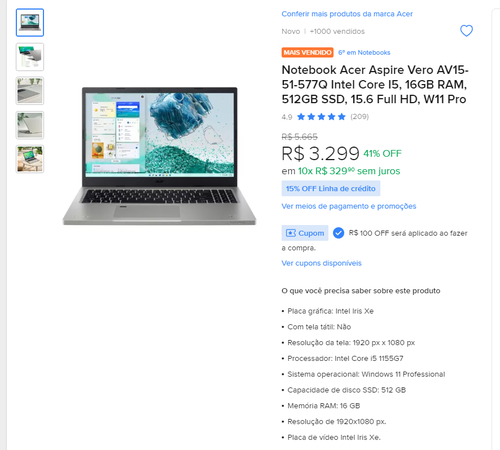Open link to more Acer brand products
The height and width of the screenshot is (450, 500).
pyautogui.click(x=347, y=14)
